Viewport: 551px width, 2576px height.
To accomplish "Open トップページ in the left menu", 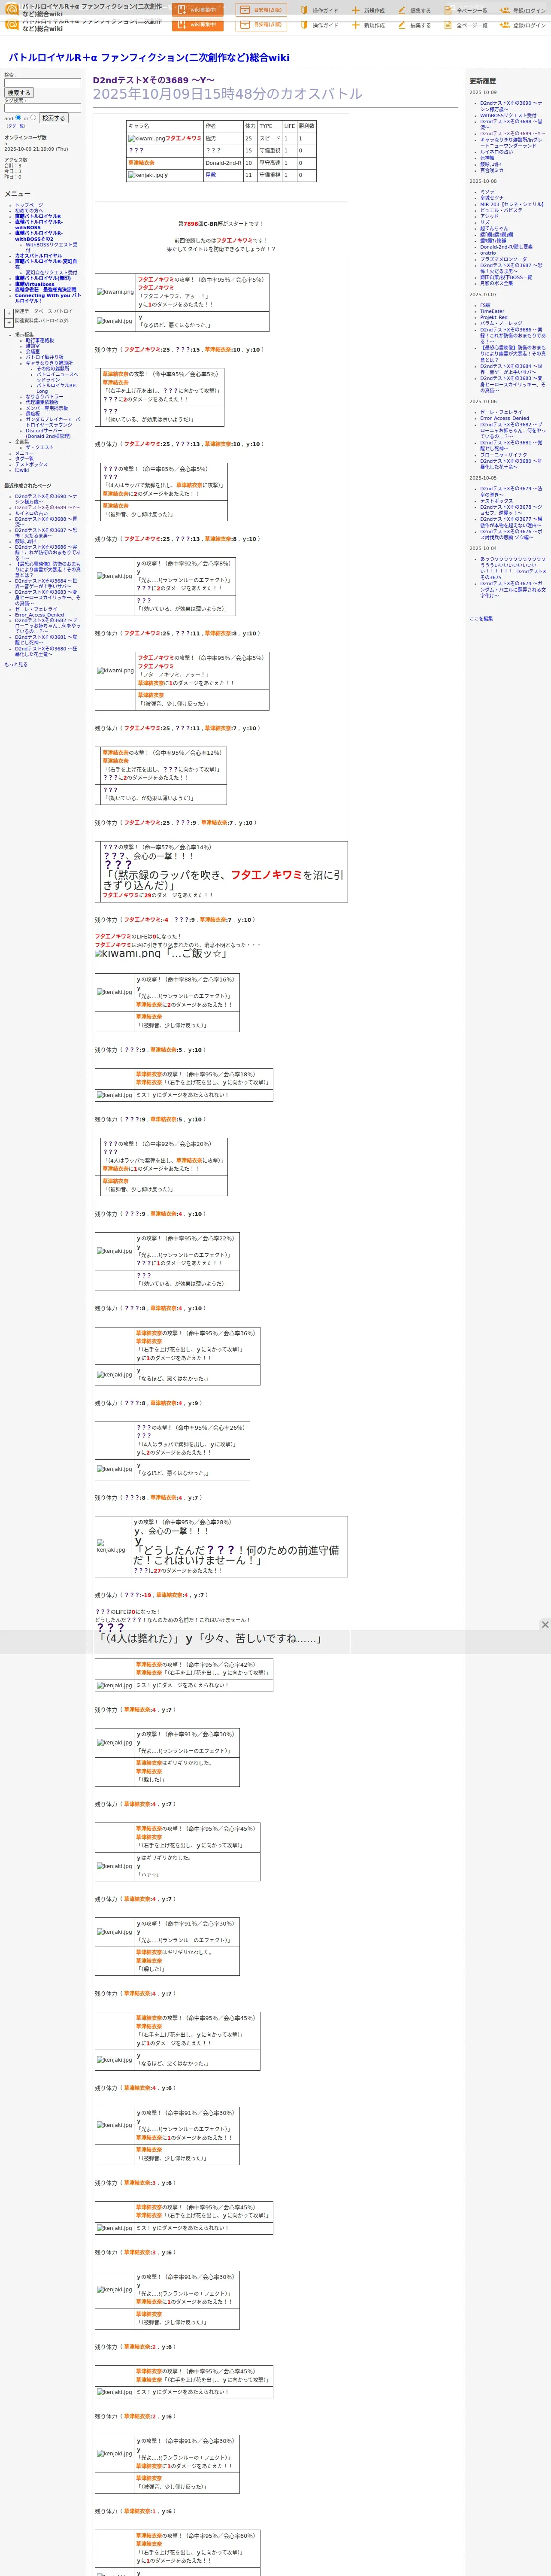I will (29, 205).
